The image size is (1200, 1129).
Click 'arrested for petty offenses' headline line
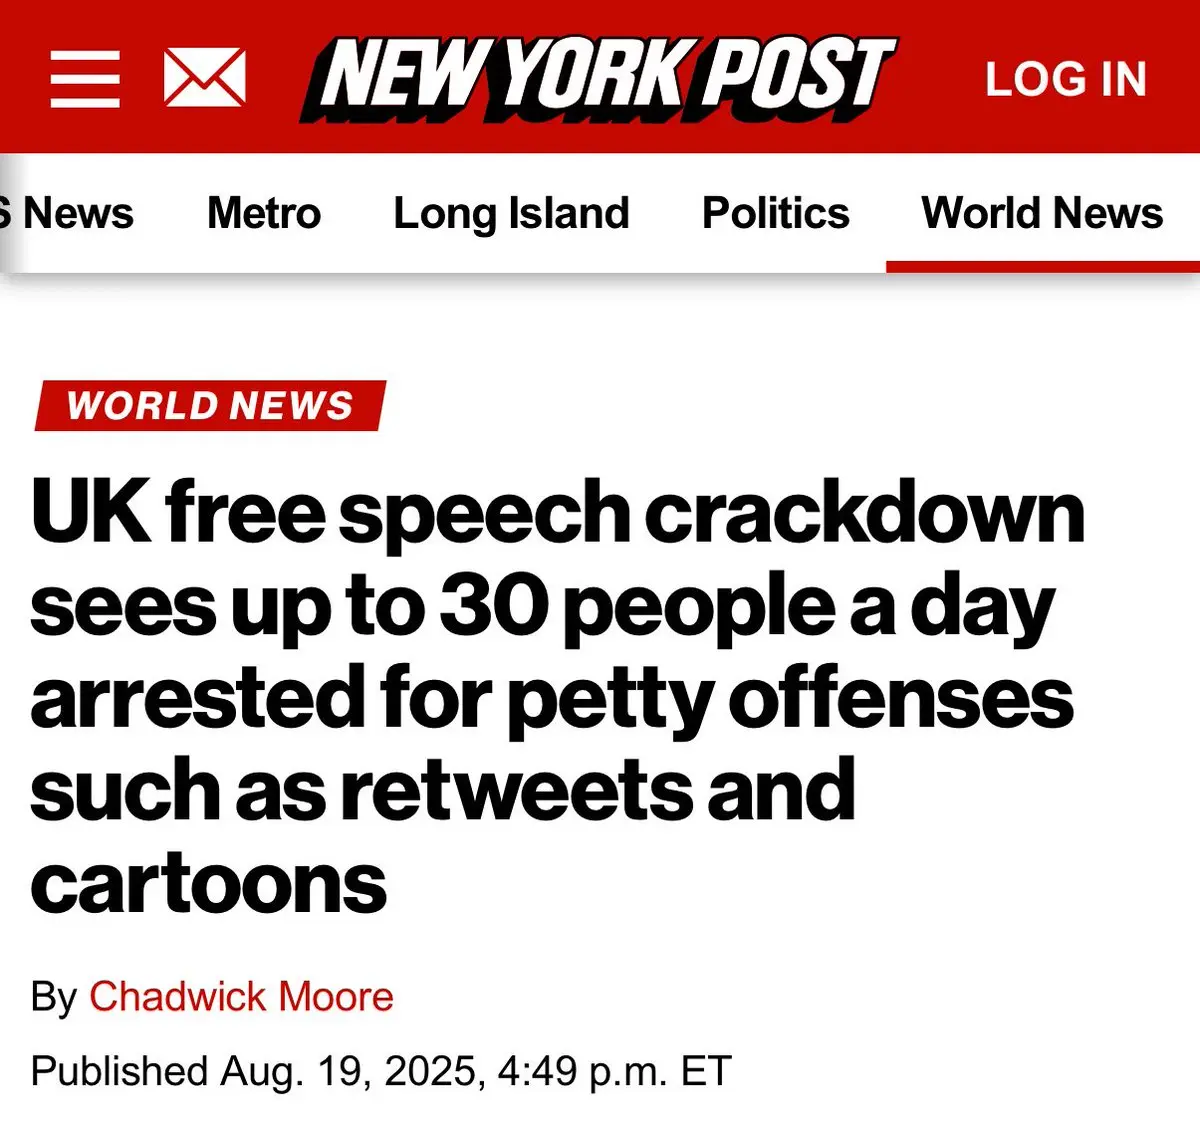(552, 700)
